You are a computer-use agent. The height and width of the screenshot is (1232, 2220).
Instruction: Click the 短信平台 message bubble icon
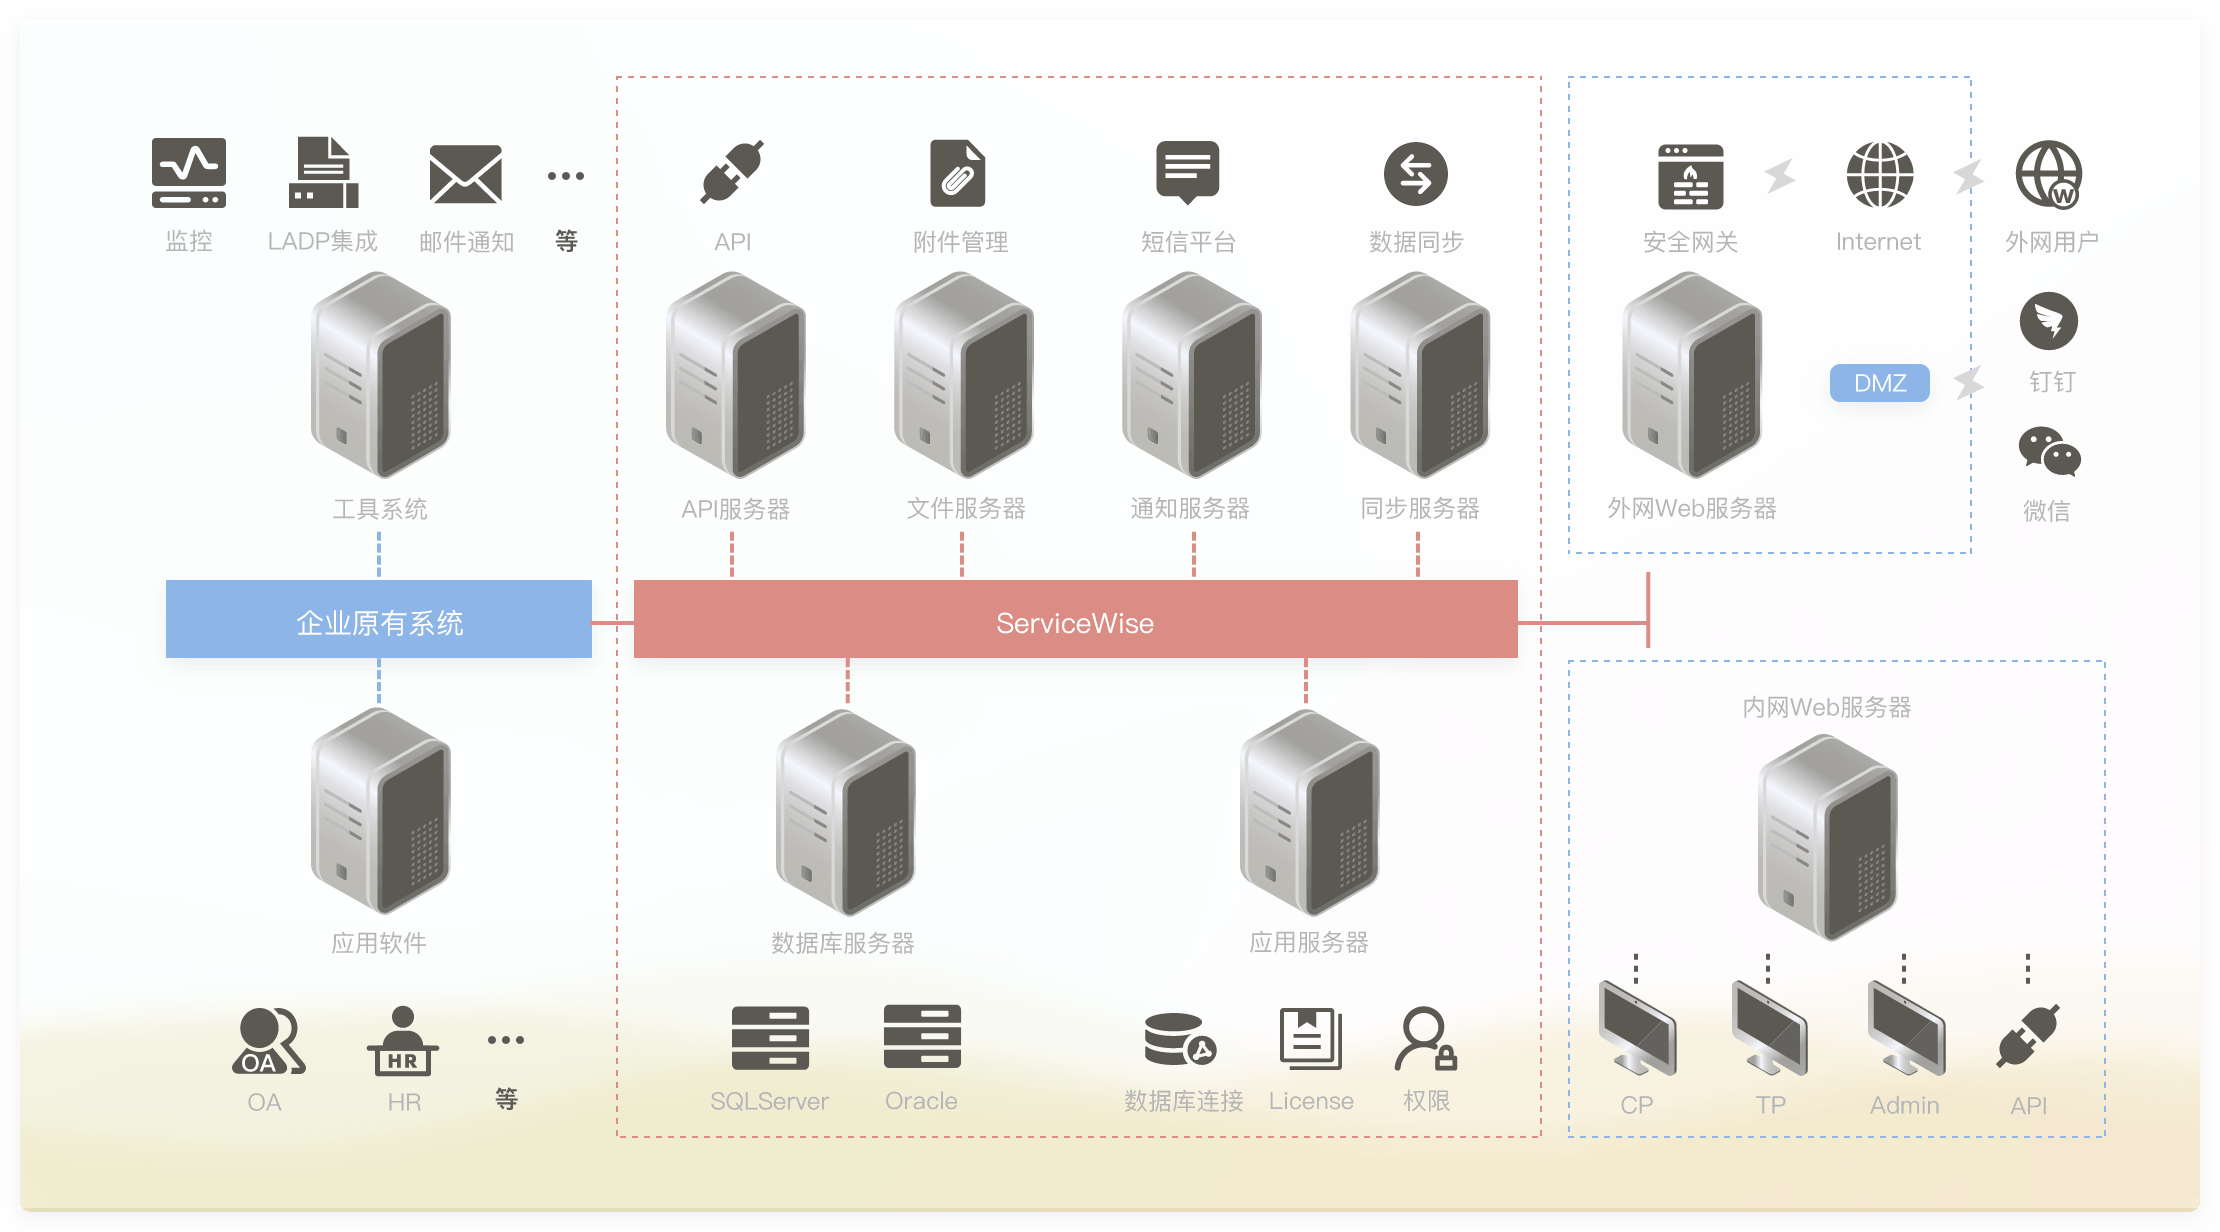point(1187,172)
